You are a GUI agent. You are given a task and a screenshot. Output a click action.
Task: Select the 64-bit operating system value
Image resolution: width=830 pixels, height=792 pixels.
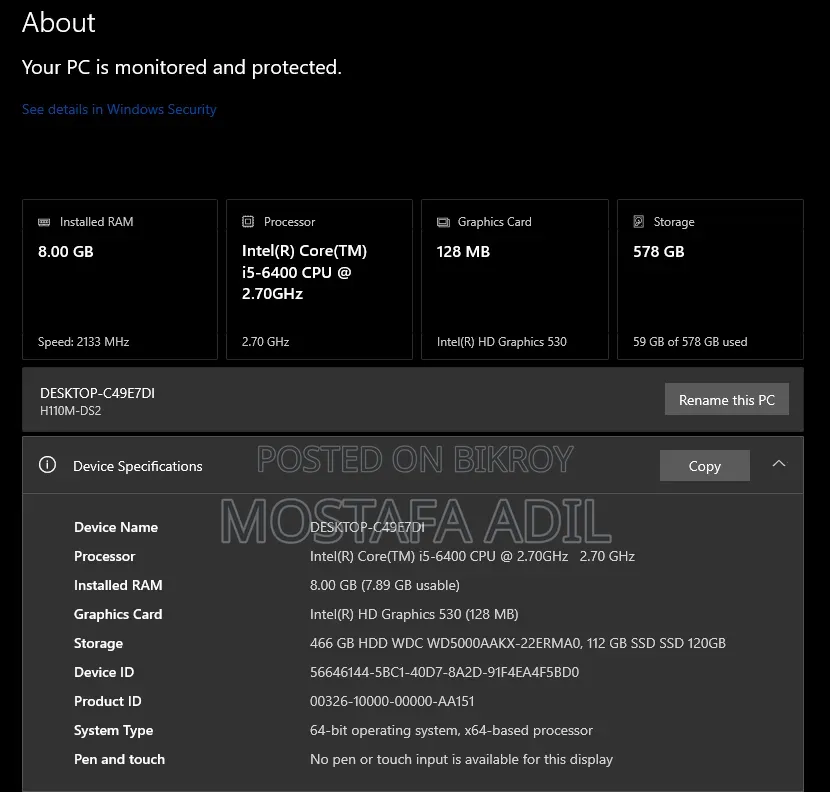[451, 731]
